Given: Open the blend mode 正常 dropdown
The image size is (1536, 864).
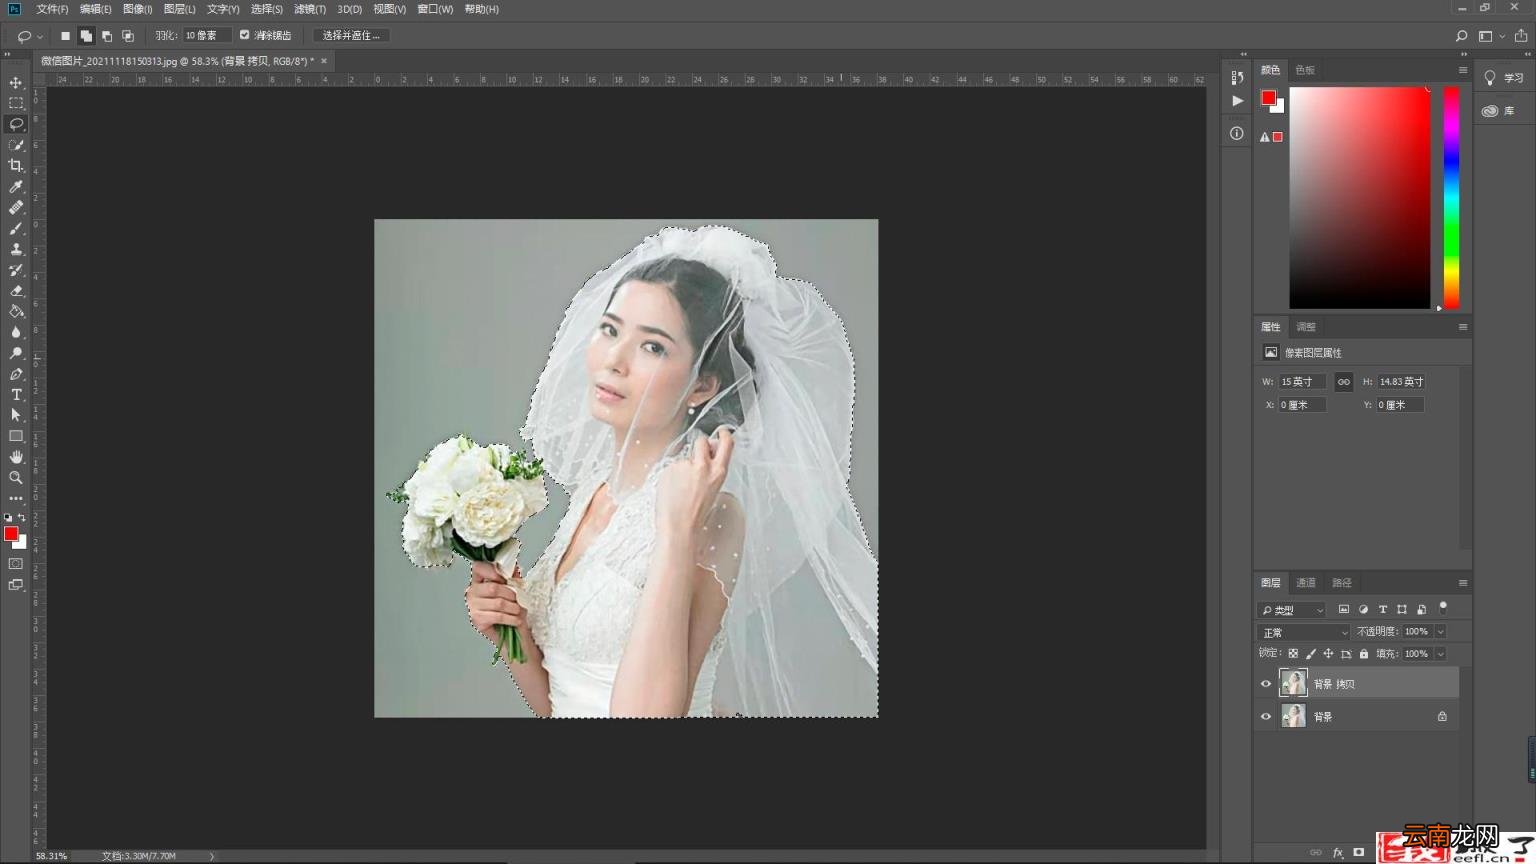Looking at the screenshot, I should 1304,632.
